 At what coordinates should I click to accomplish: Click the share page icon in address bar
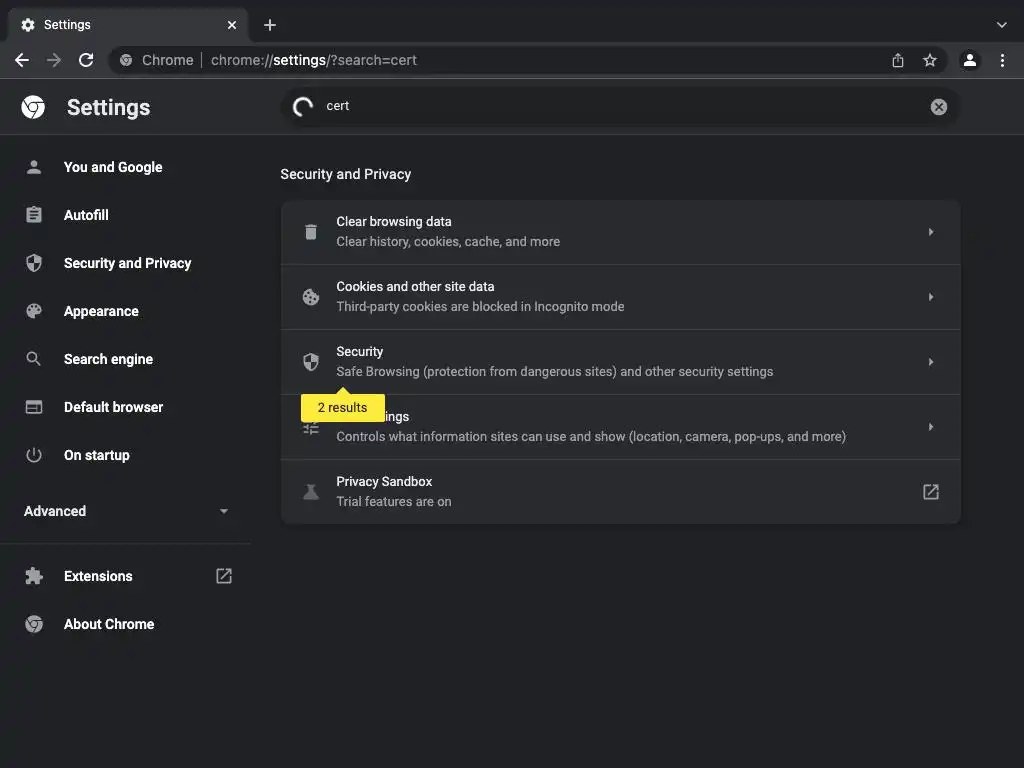pos(898,60)
